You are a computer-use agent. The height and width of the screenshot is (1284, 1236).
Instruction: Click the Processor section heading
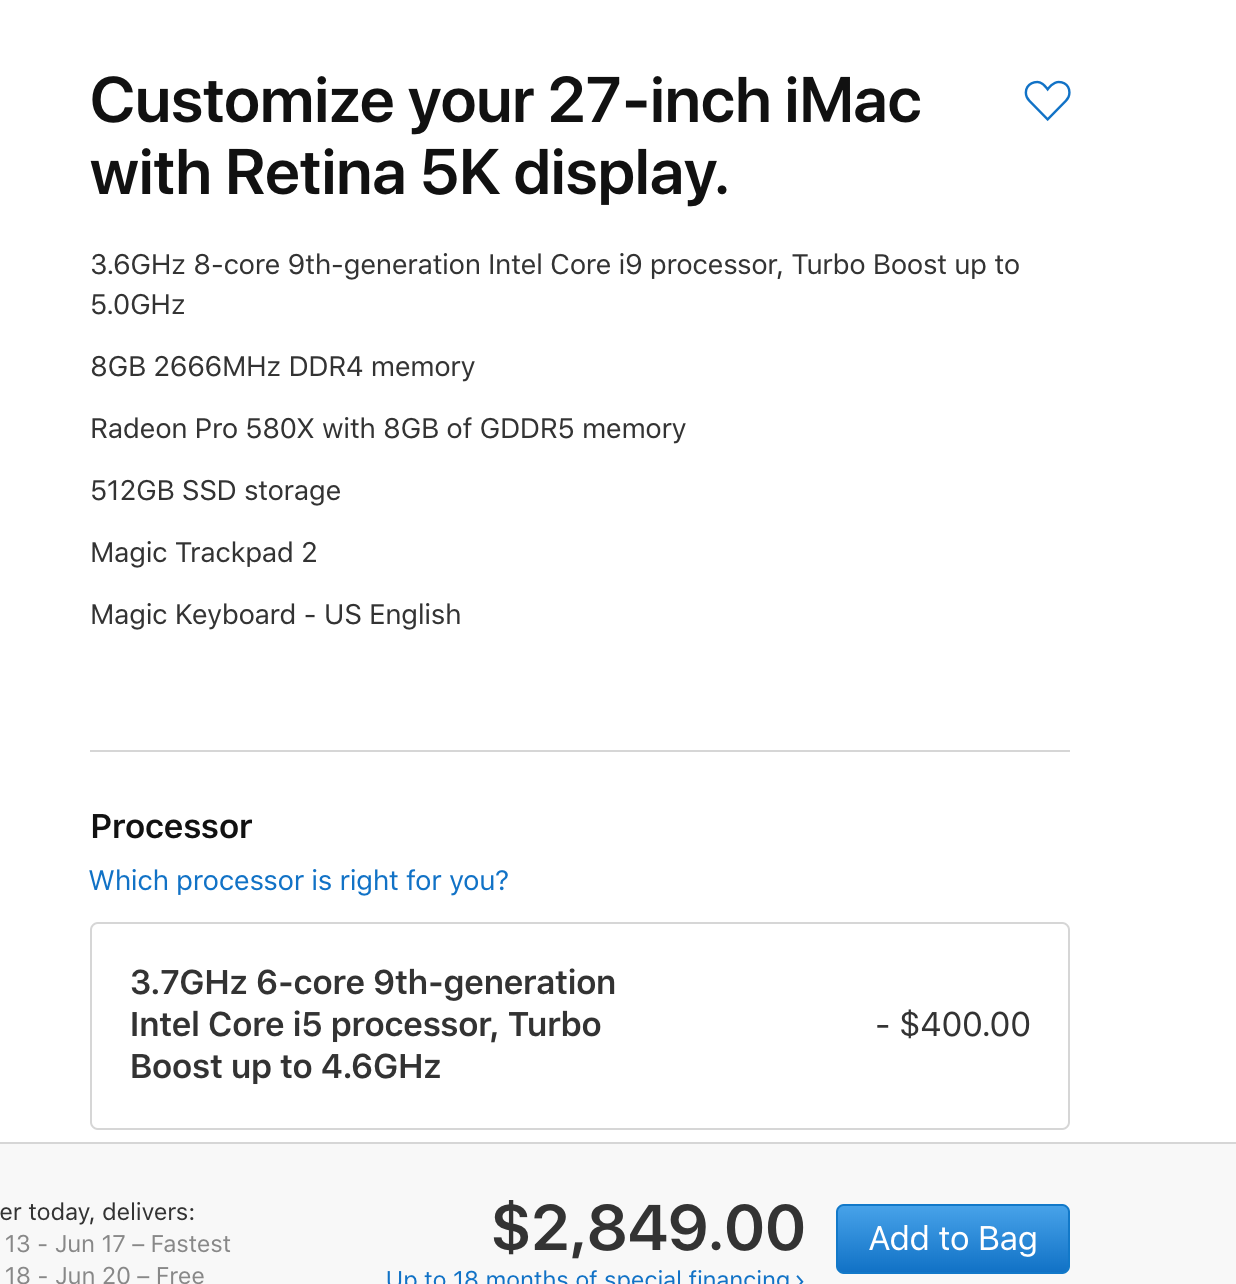(171, 827)
